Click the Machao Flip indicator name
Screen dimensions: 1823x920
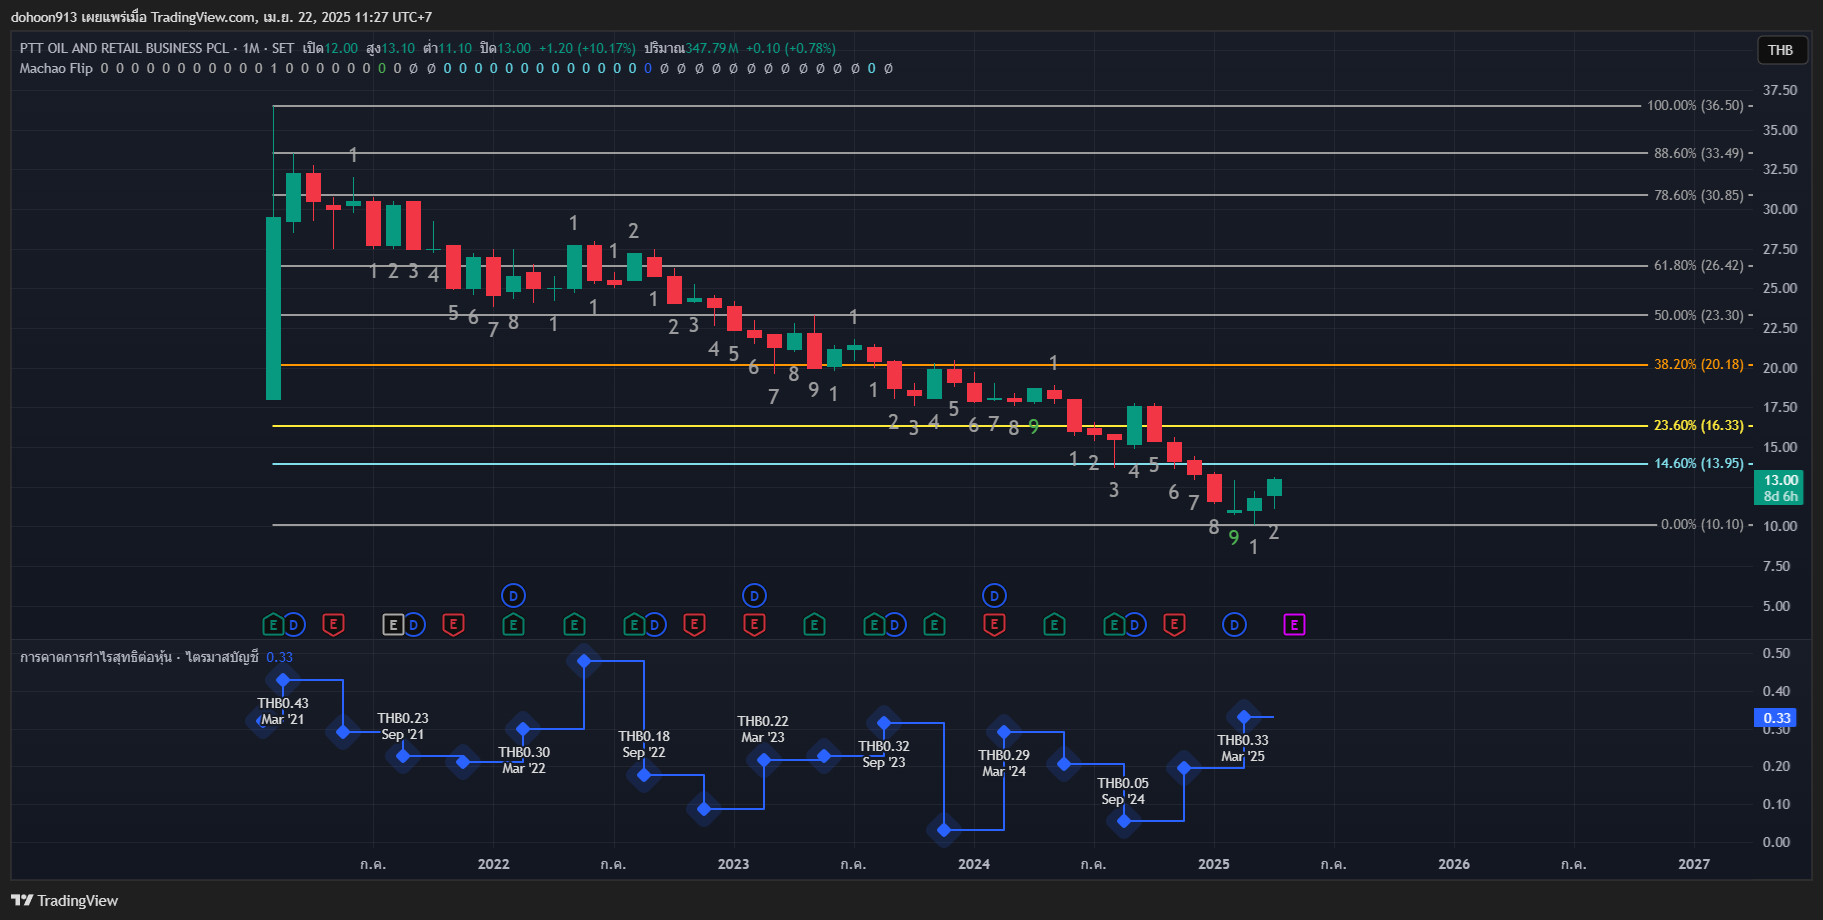56,68
